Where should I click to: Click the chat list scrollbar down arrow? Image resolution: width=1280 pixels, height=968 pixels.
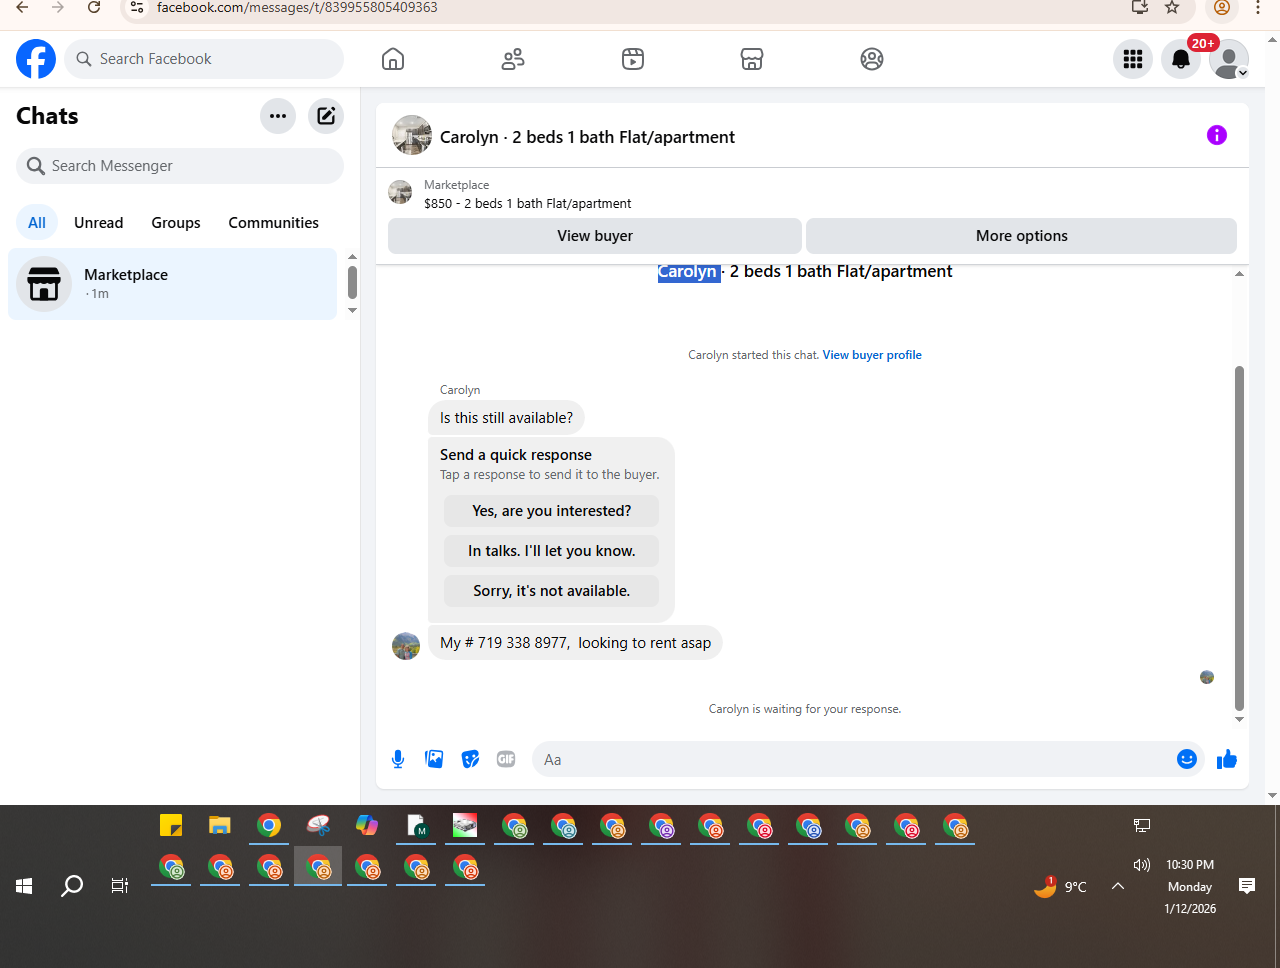pyautogui.click(x=352, y=311)
